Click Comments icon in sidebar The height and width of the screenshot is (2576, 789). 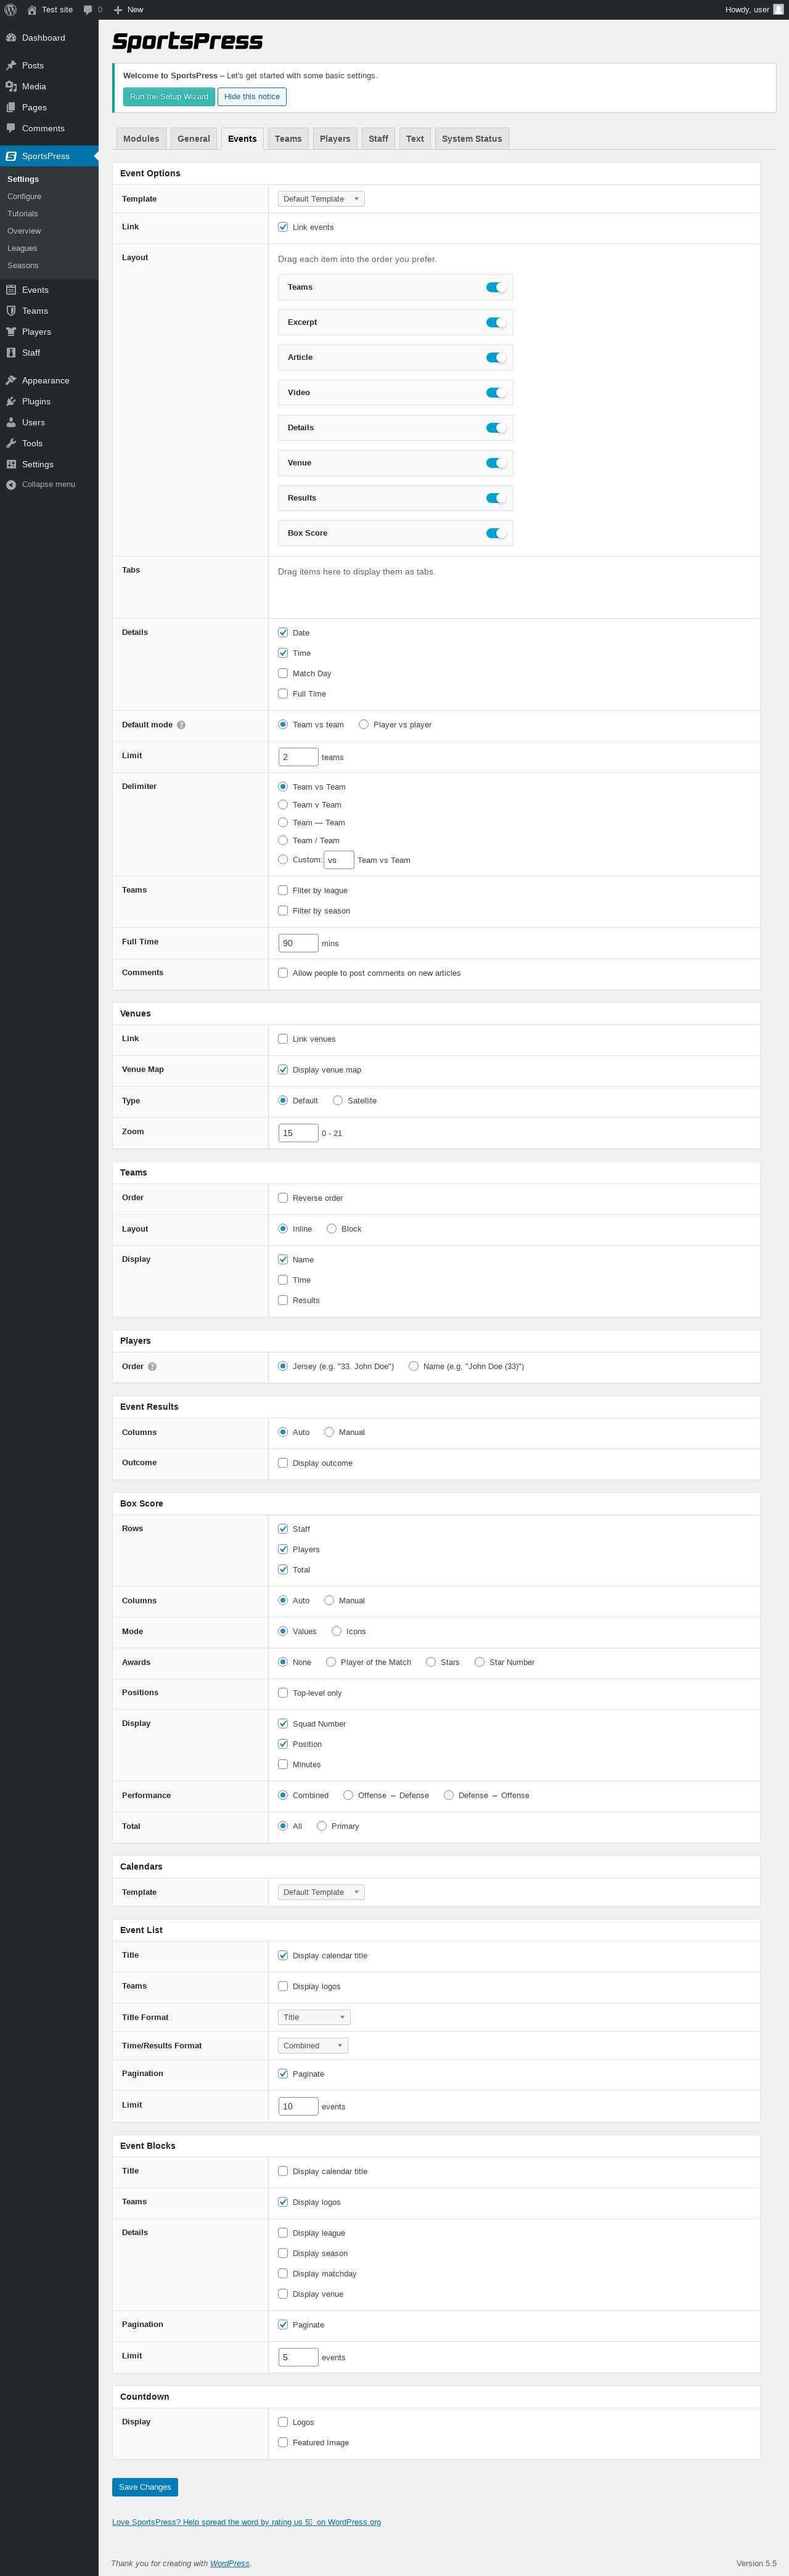pyautogui.click(x=11, y=129)
